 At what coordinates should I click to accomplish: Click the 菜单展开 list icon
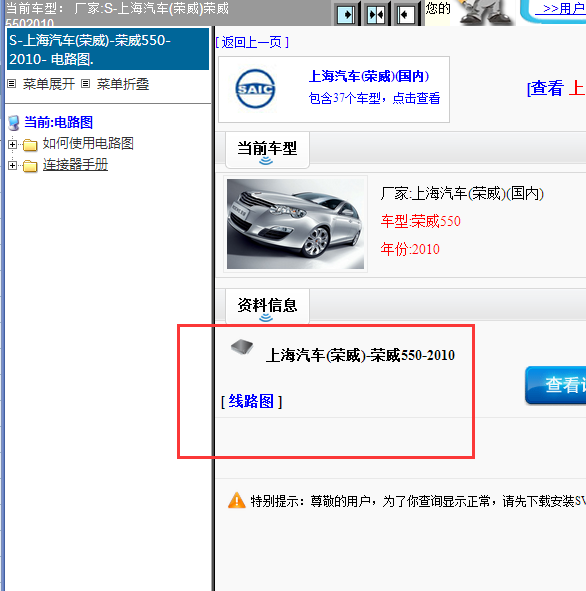click(x=12, y=84)
